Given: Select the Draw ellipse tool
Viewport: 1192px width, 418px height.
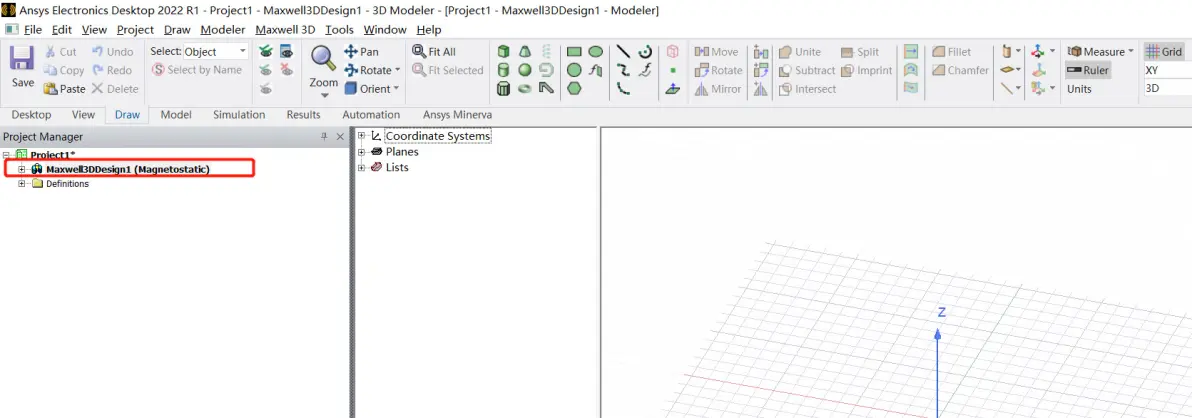Looking at the screenshot, I should tap(596, 52).
